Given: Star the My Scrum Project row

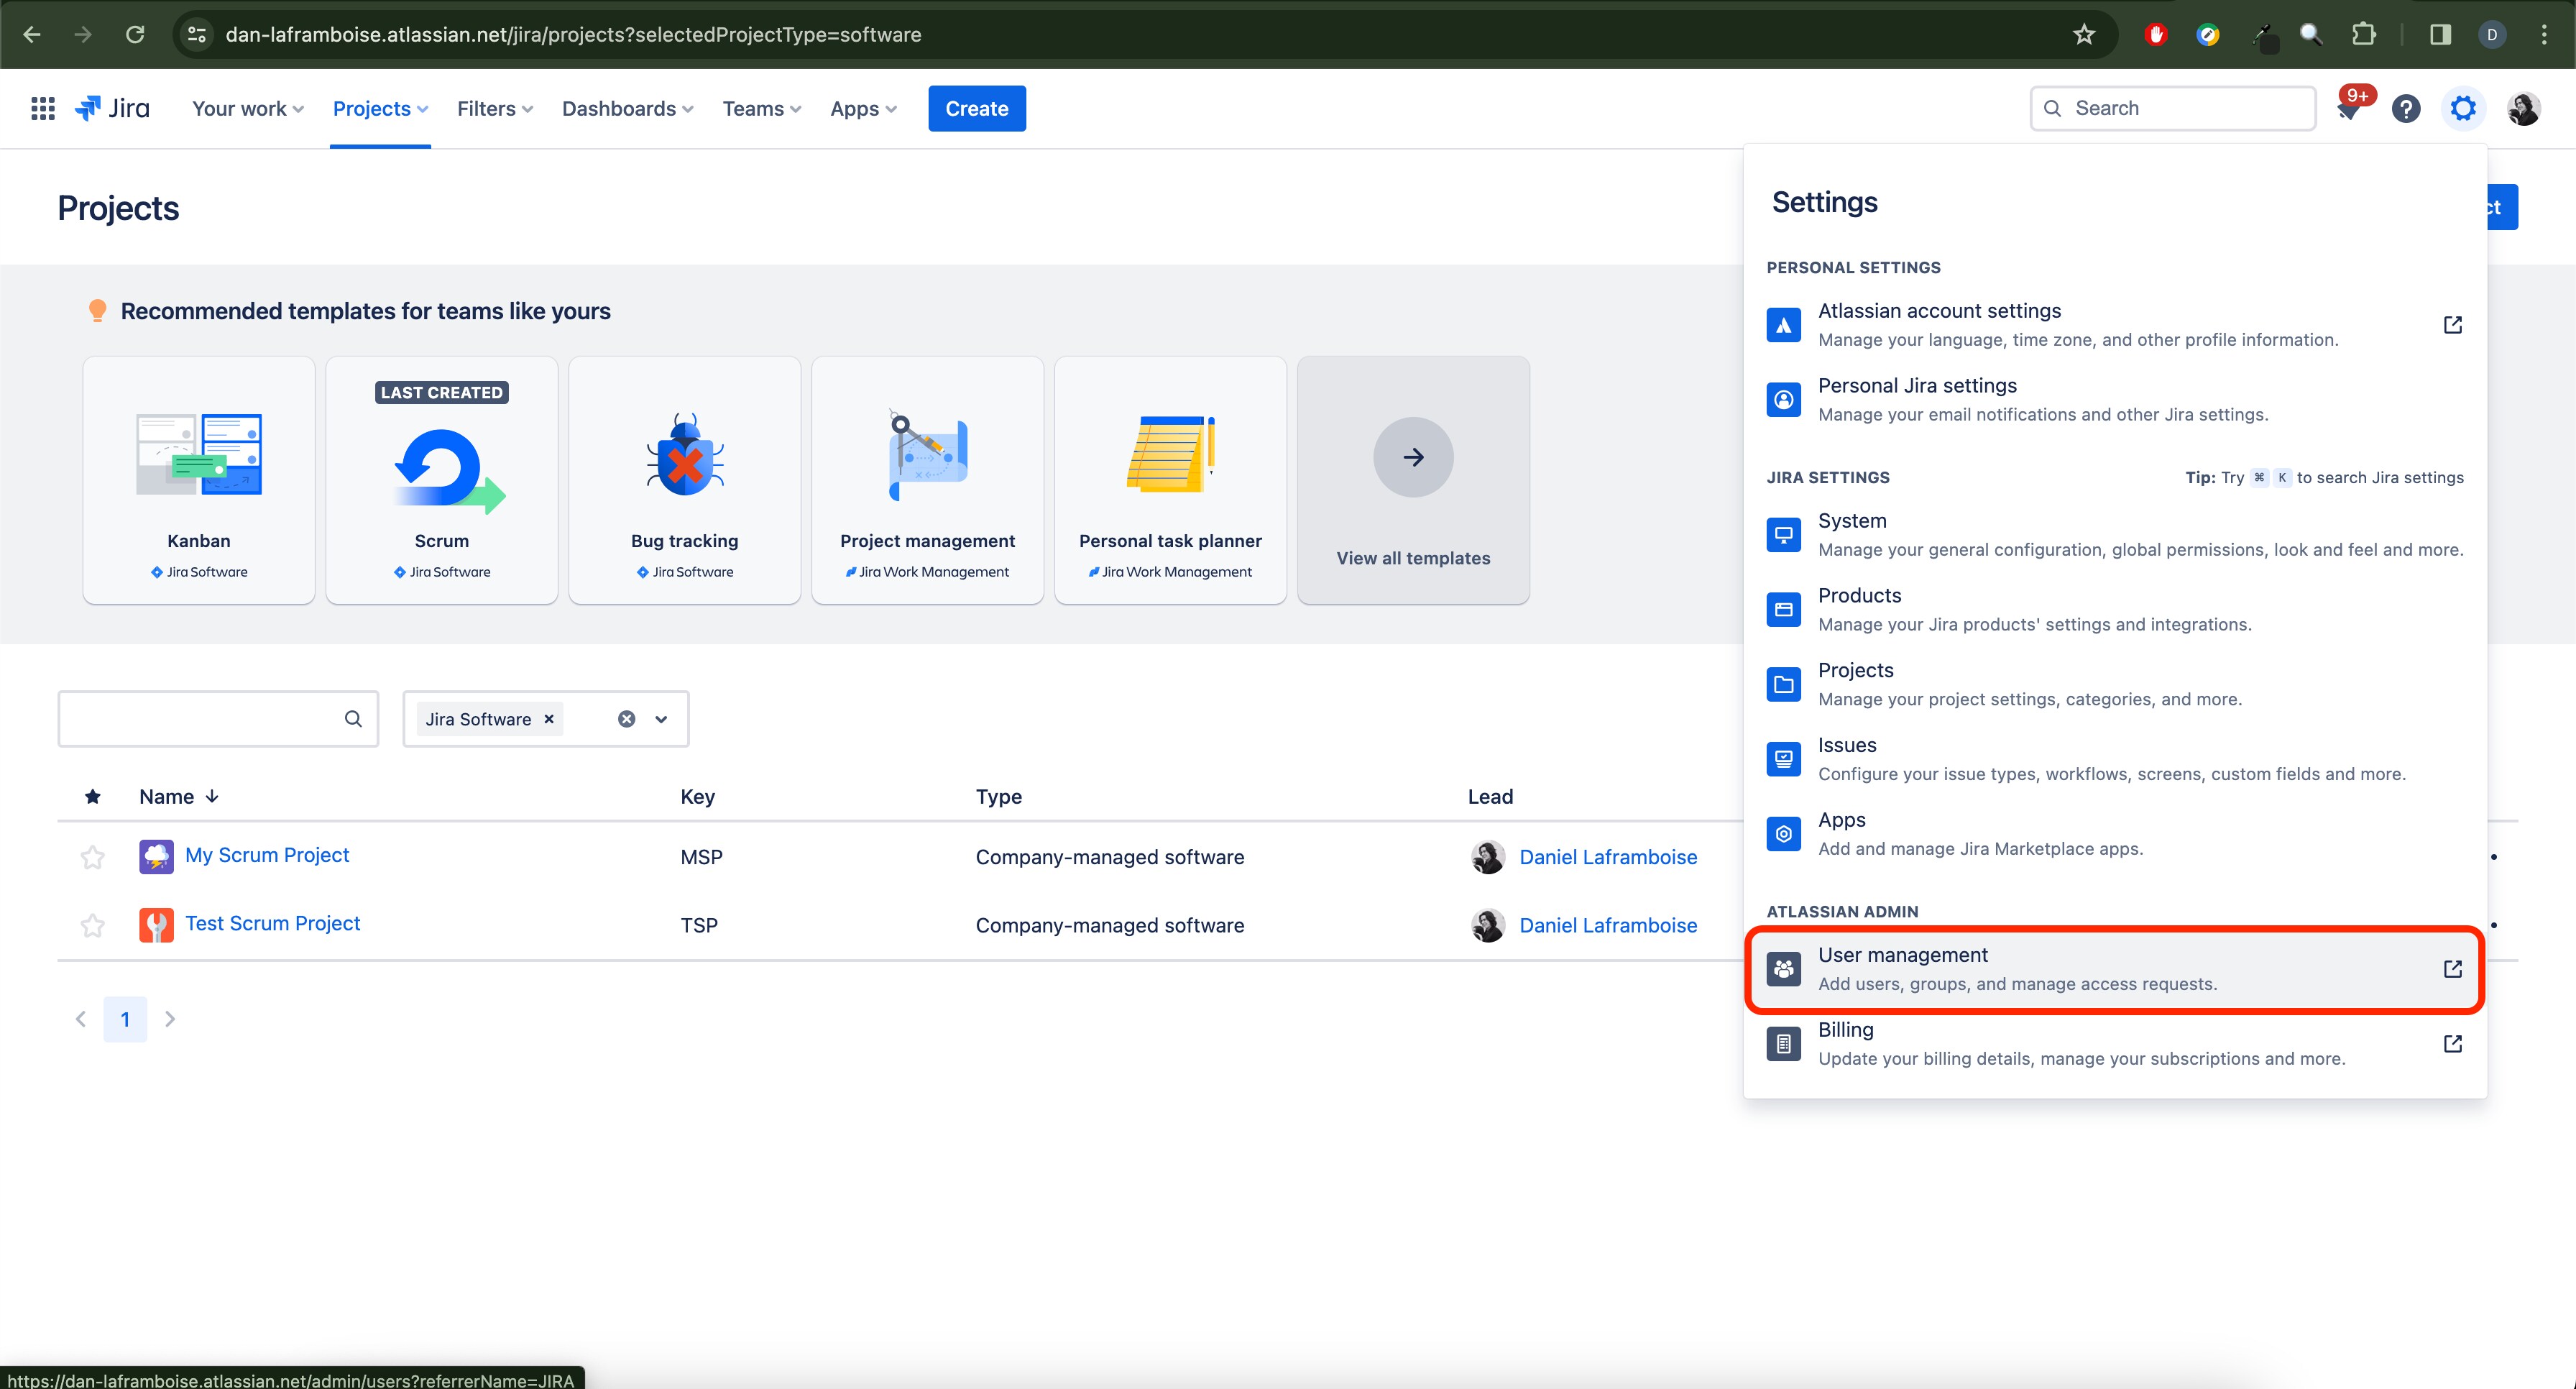Looking at the screenshot, I should tap(92, 857).
